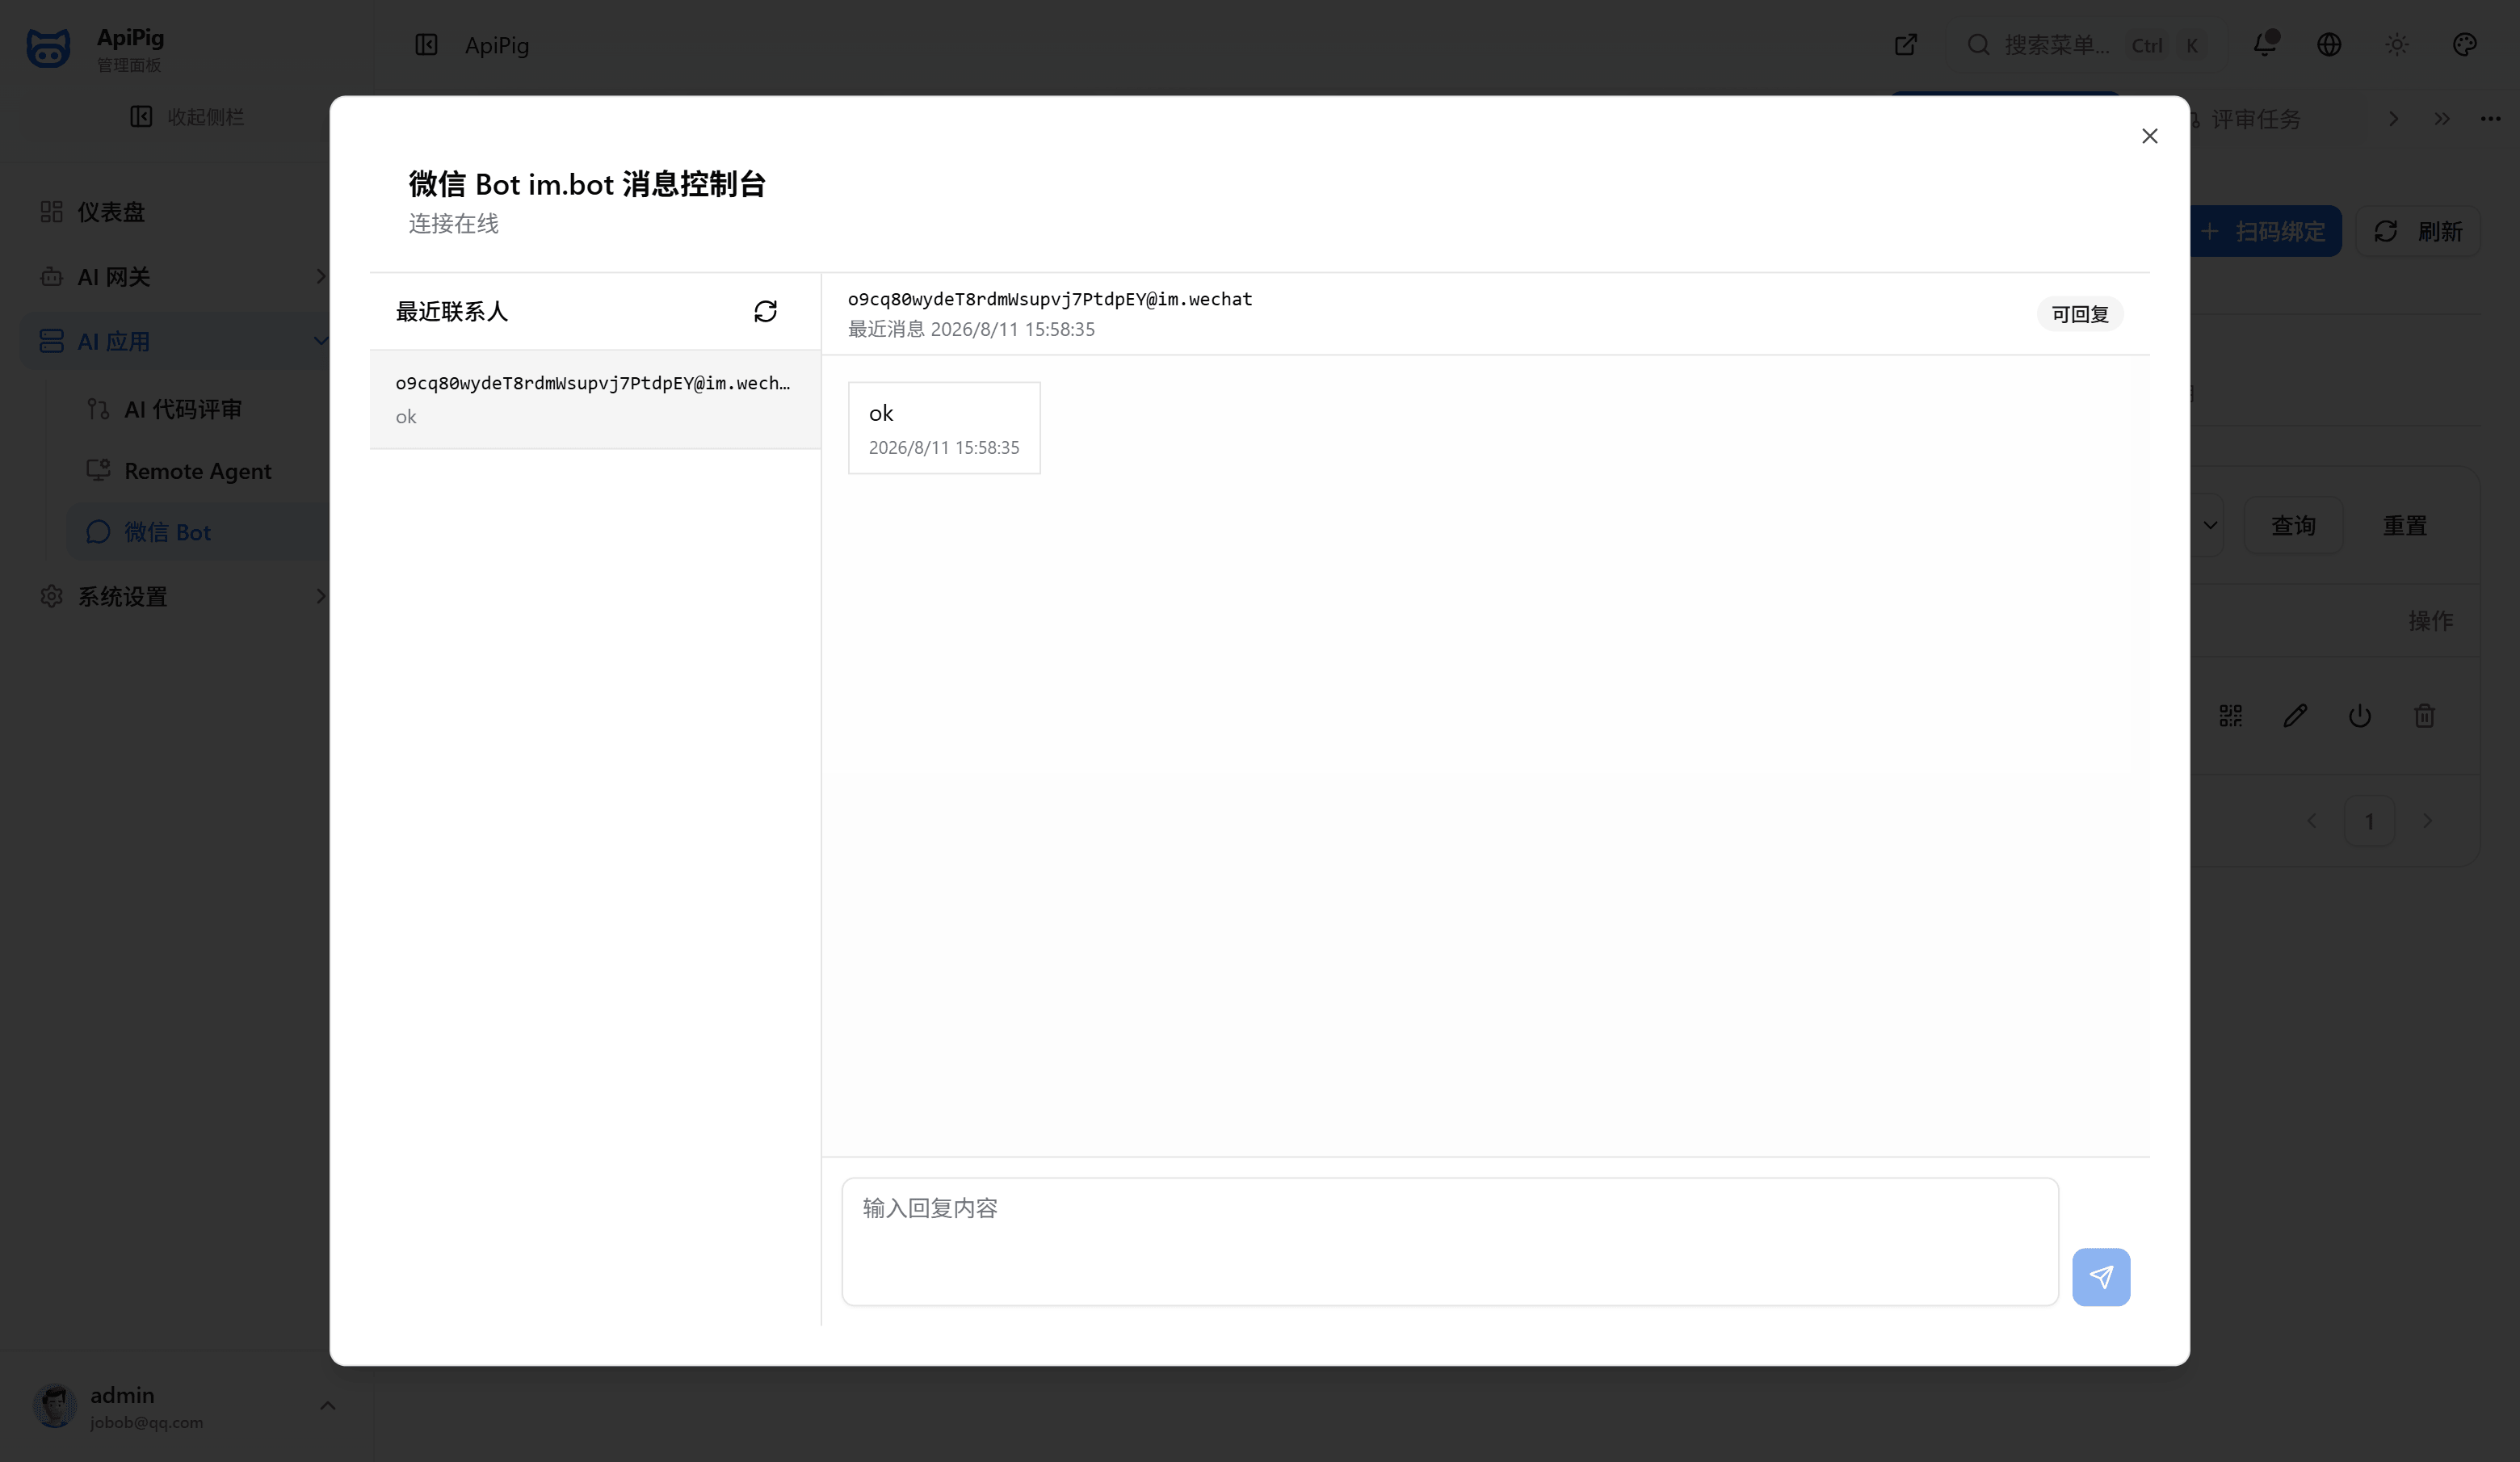Click the 刷新 button in the background page

pyautogui.click(x=2418, y=231)
